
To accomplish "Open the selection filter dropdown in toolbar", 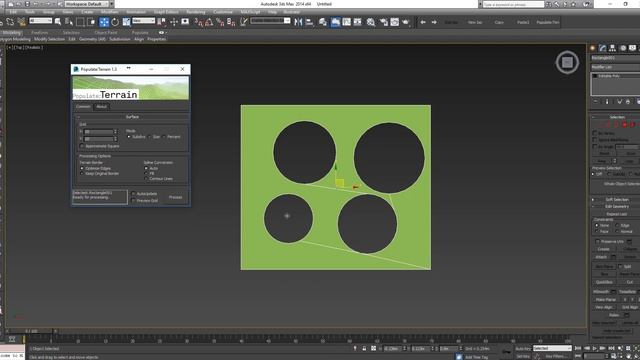I will [40, 20].
